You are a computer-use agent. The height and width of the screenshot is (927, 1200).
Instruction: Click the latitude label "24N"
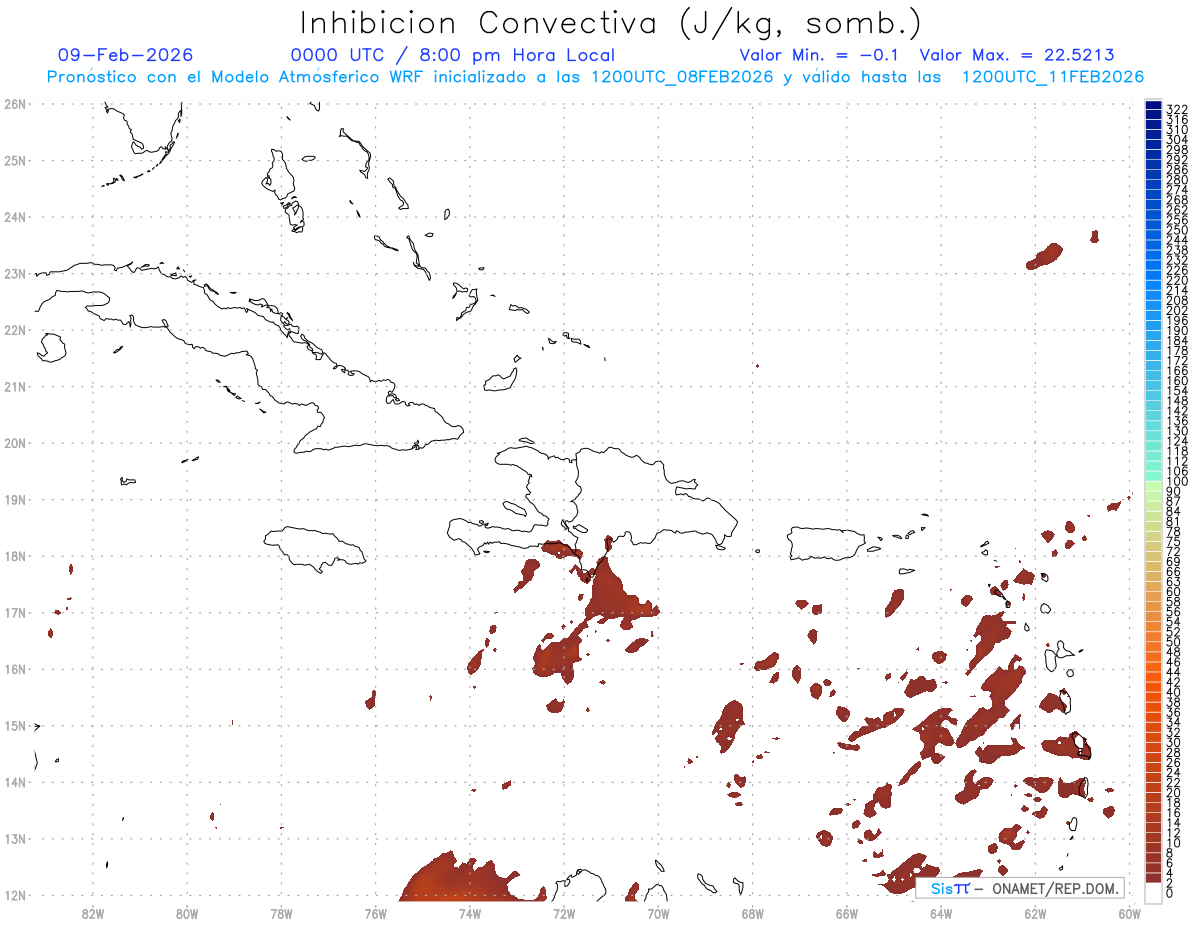[x=14, y=217]
